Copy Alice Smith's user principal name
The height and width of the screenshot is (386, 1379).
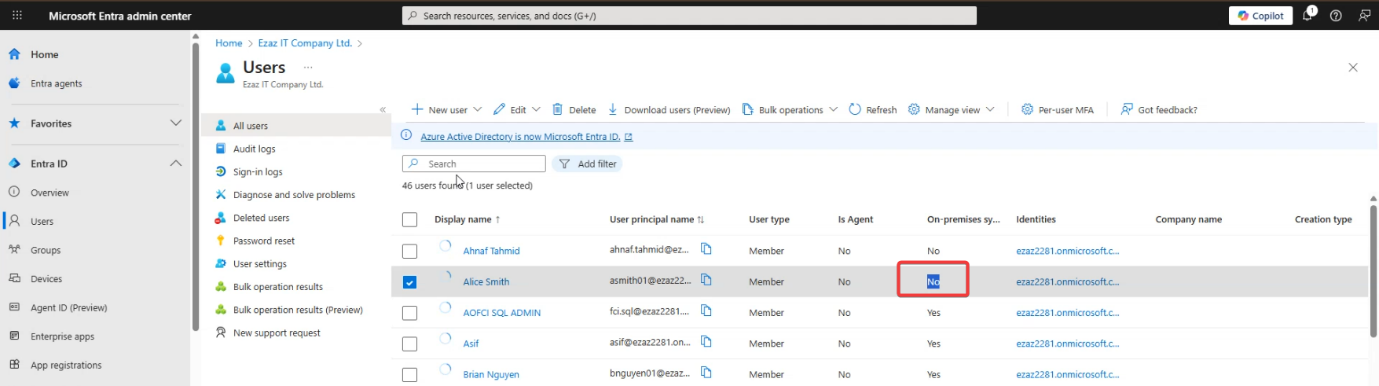[706, 281]
